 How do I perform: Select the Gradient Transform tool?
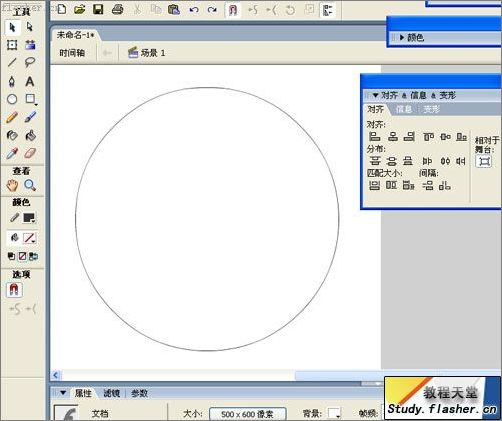[30, 45]
